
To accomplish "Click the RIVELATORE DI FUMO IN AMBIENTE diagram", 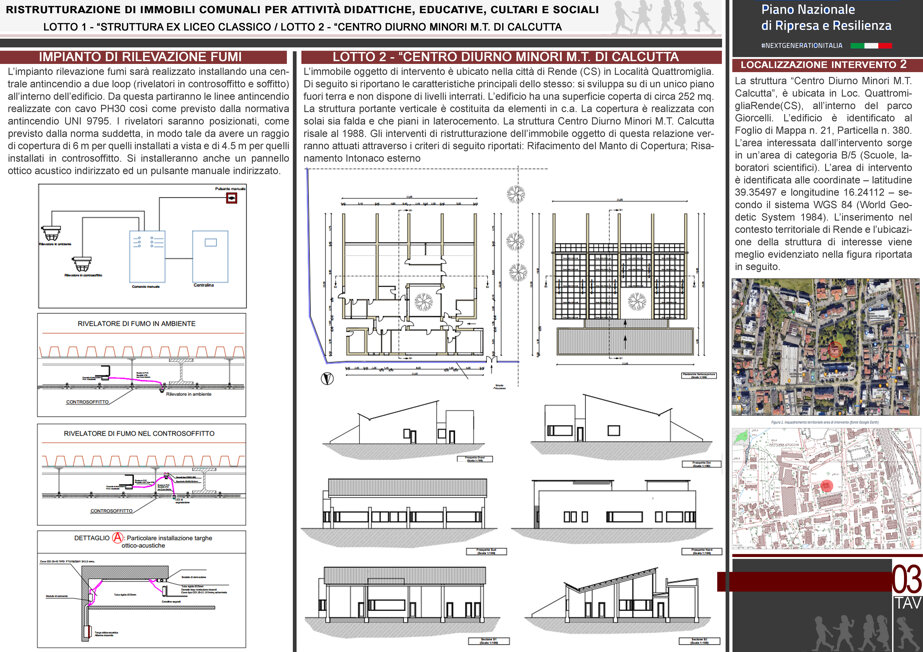I will (x=141, y=365).
